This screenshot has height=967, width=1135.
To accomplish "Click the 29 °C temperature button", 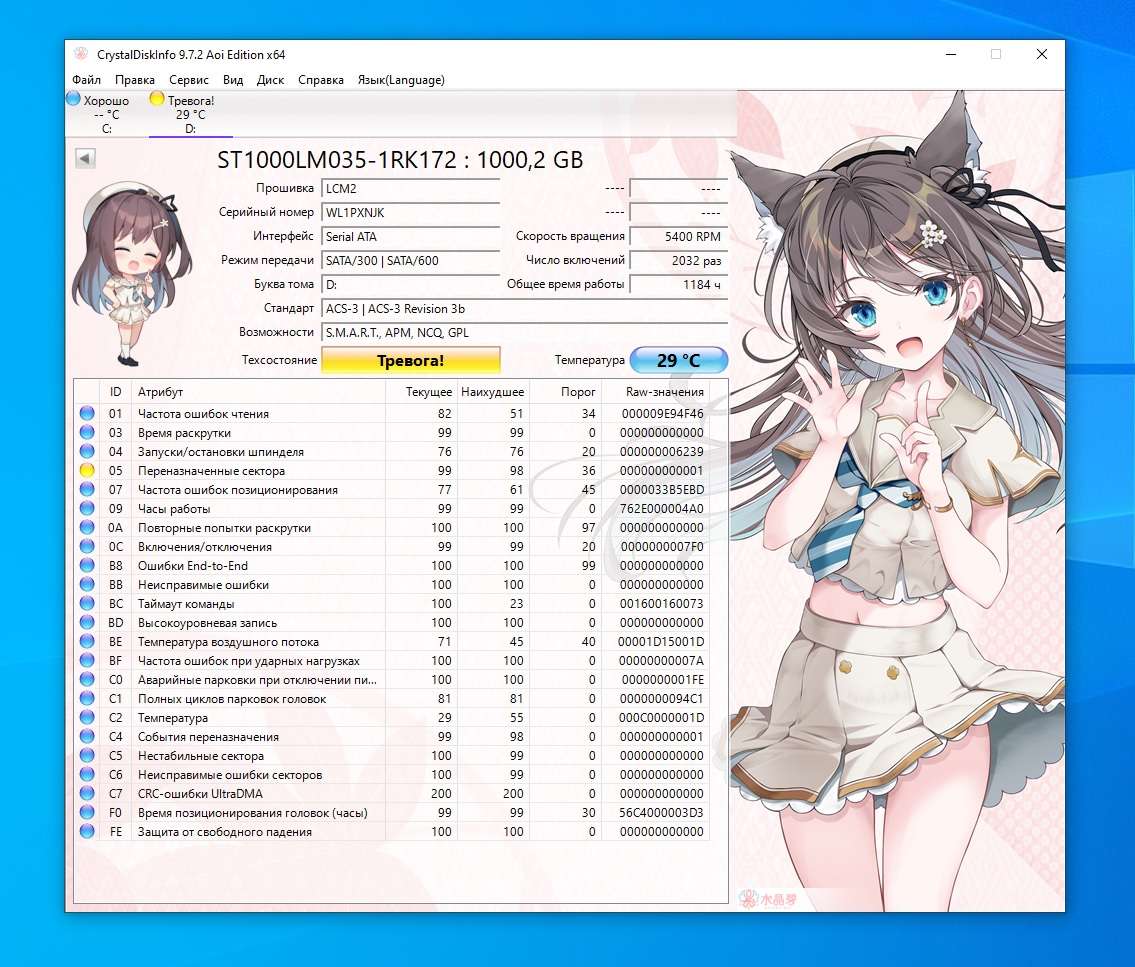I will click(x=678, y=360).
